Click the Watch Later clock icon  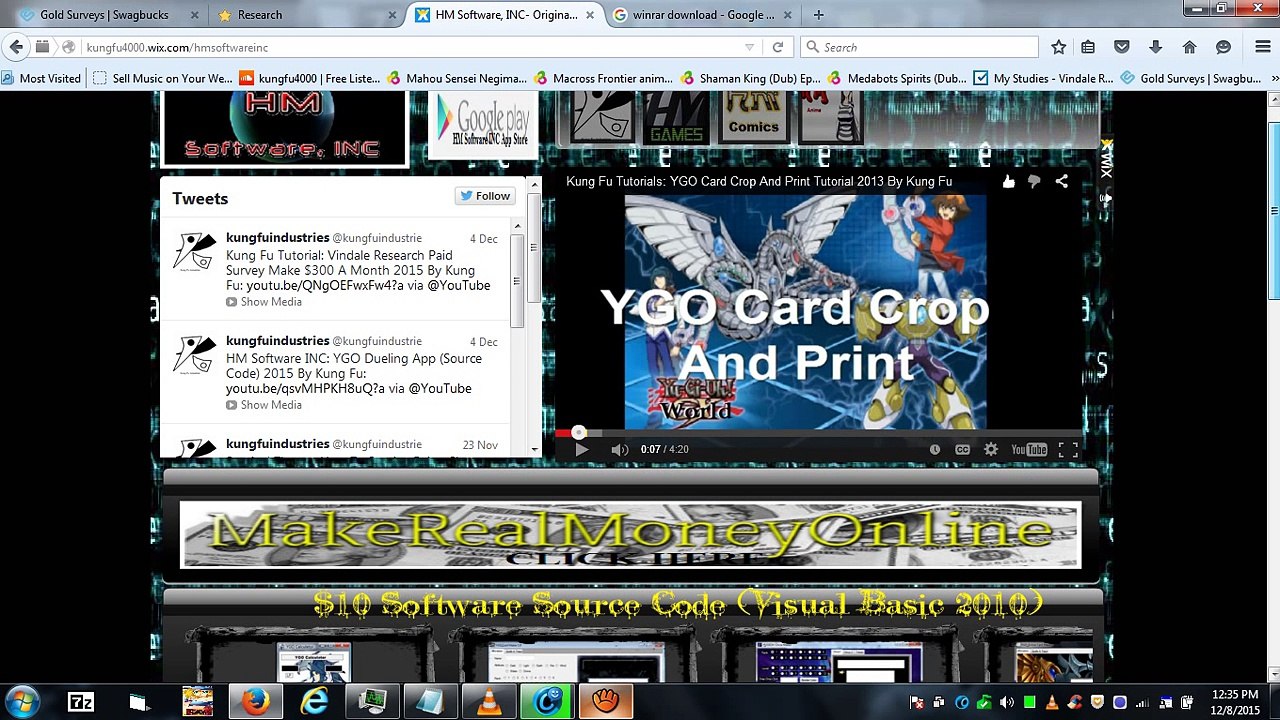click(x=934, y=450)
